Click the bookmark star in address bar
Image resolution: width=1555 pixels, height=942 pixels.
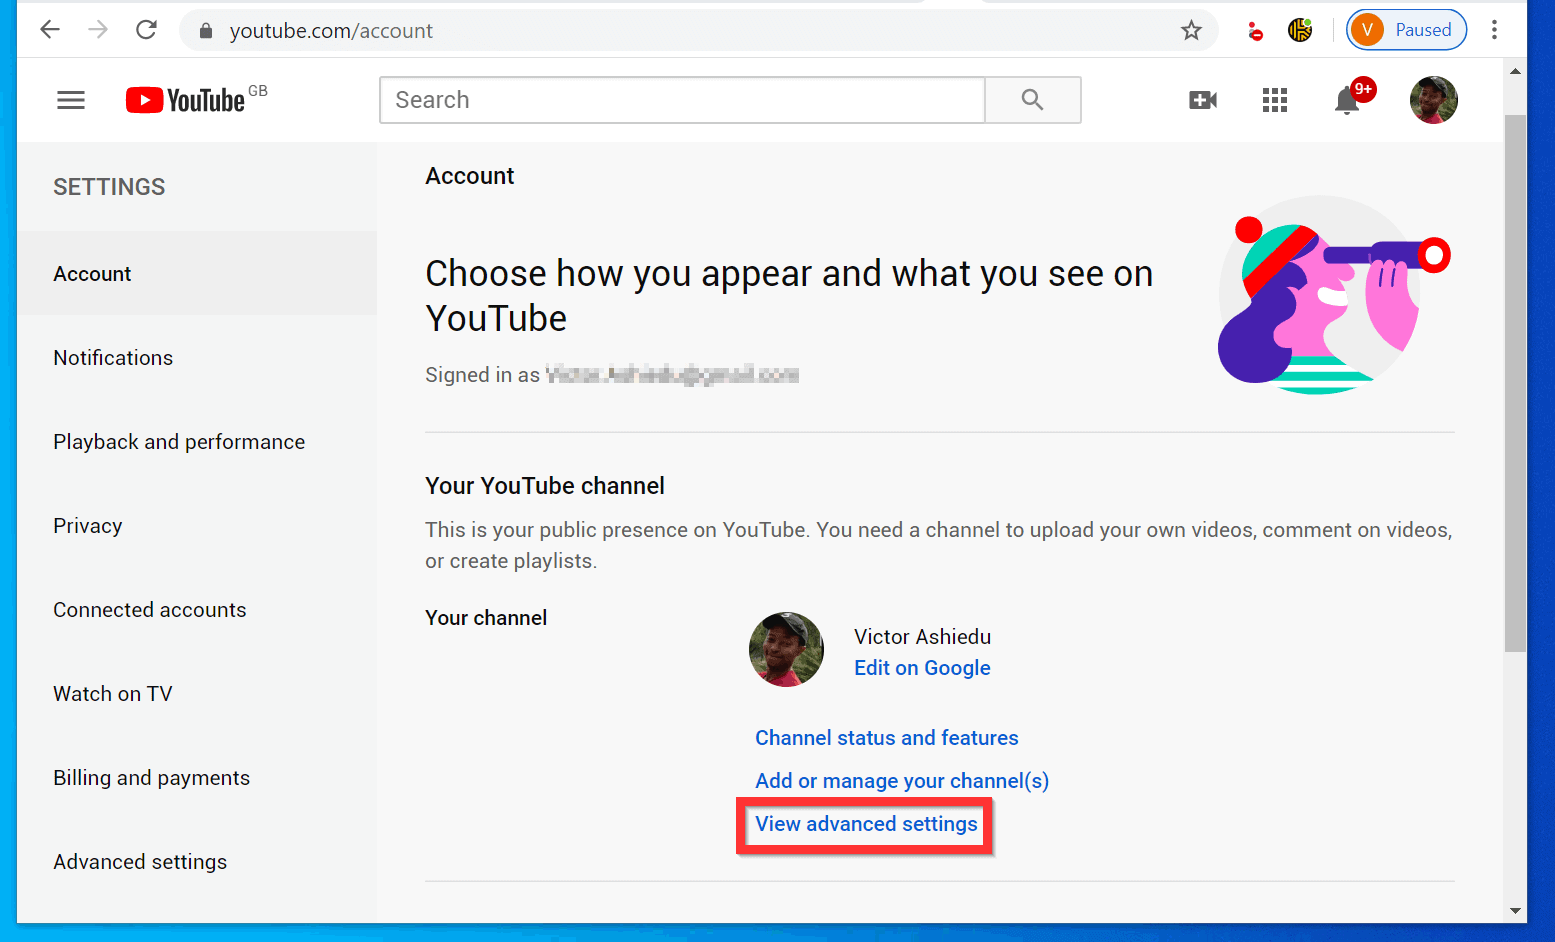(x=1190, y=30)
